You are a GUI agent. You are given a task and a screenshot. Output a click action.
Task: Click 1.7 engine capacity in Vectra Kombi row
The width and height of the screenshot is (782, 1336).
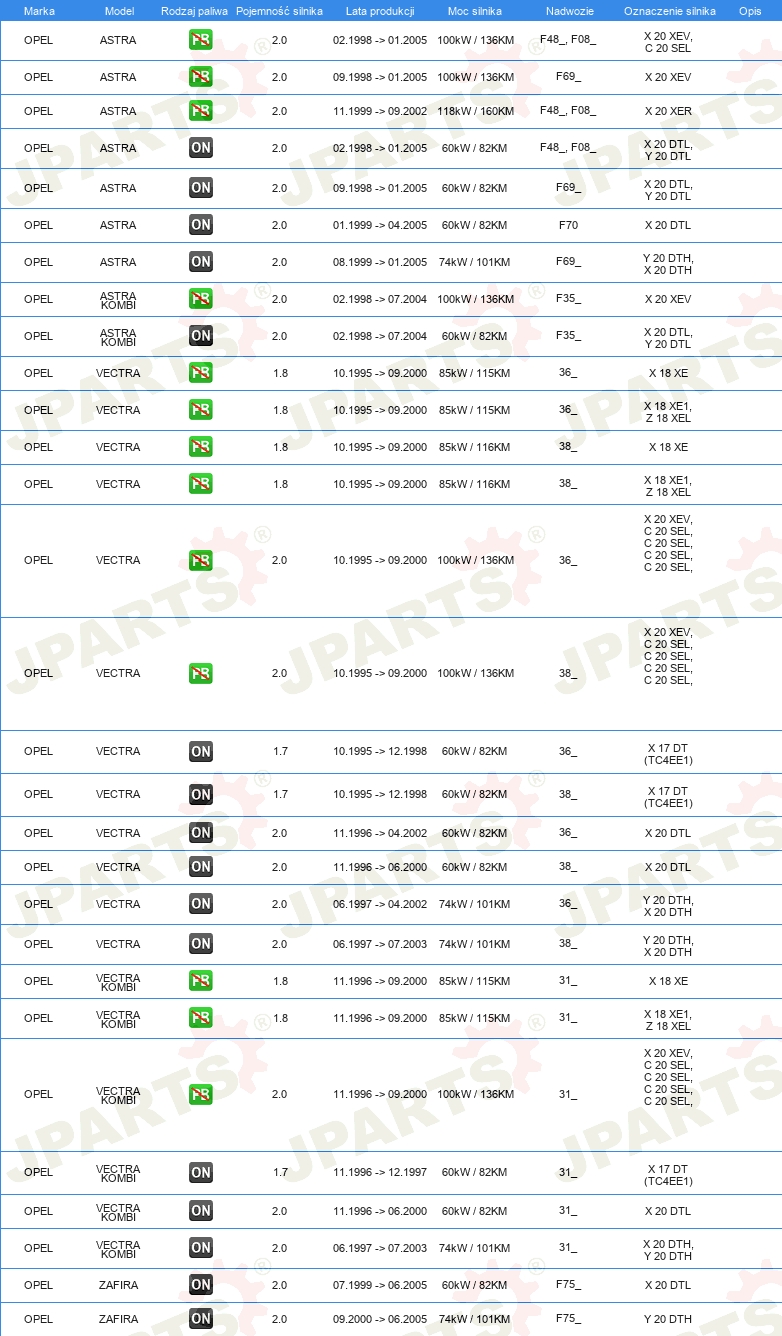click(x=280, y=1172)
